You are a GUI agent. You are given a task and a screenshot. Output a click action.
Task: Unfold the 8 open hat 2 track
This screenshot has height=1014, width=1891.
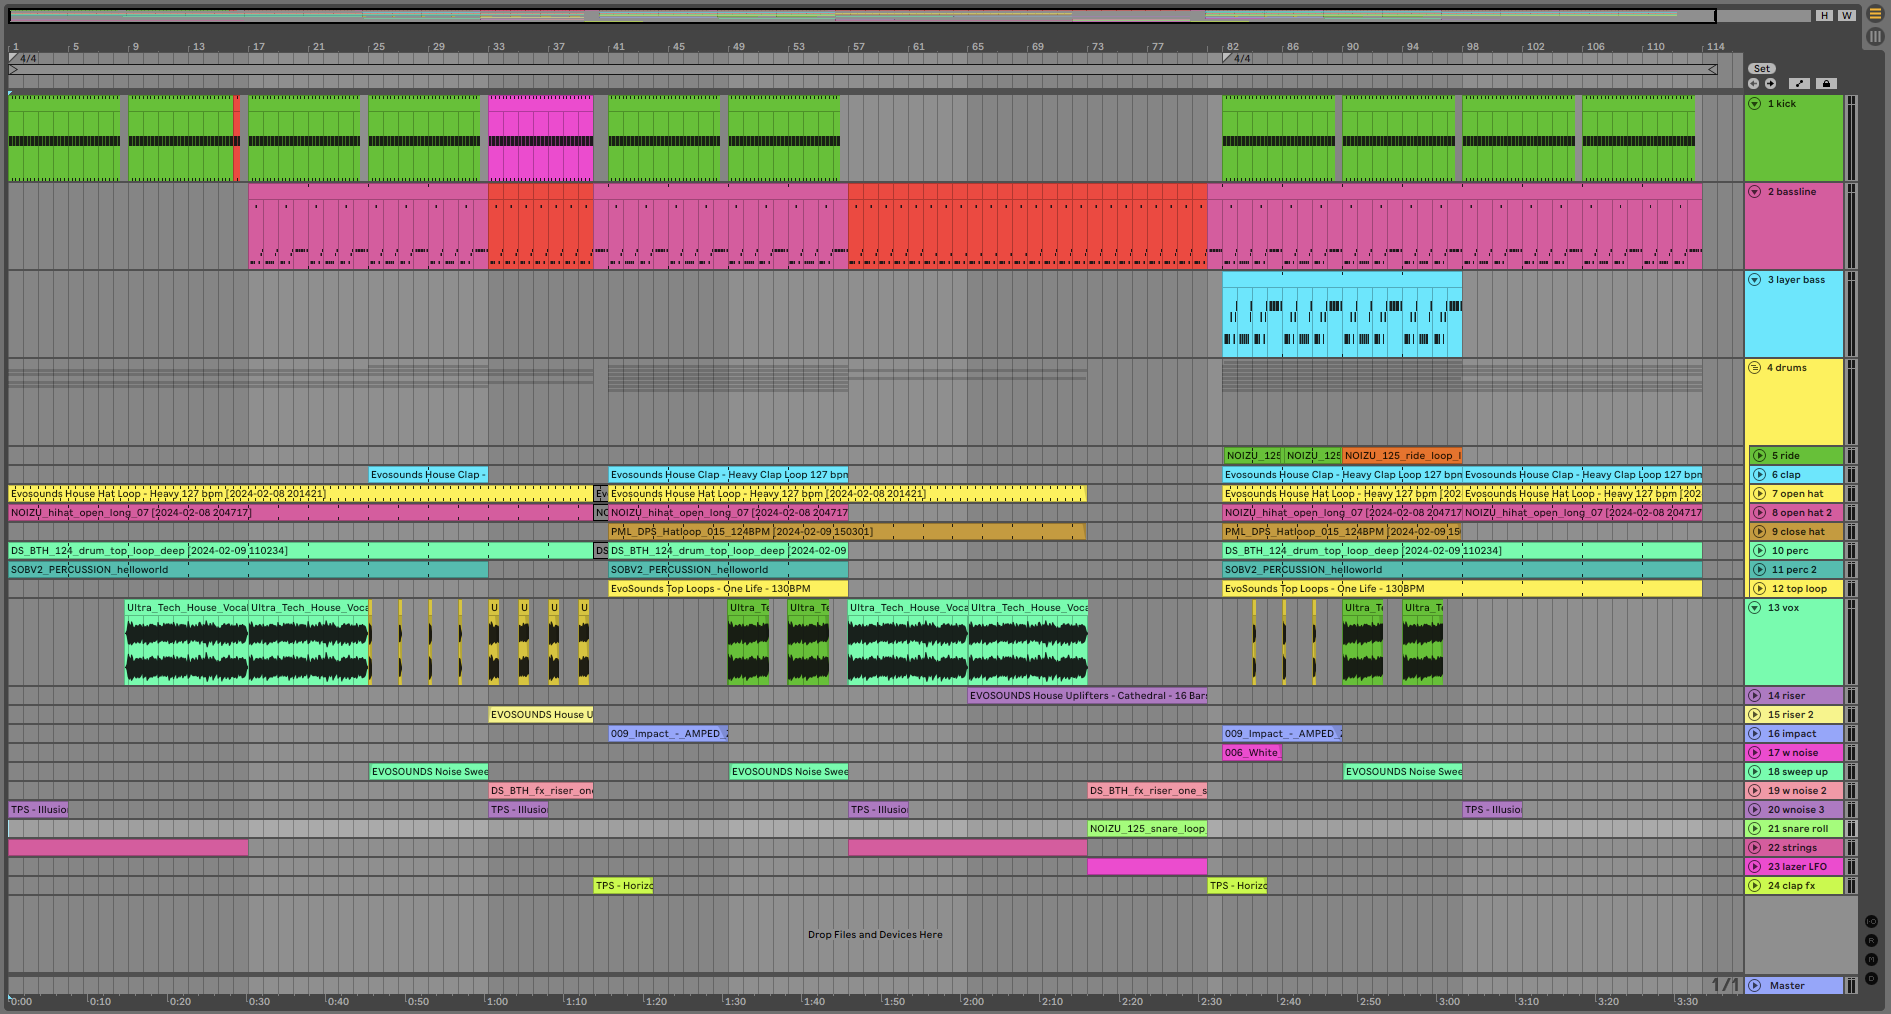point(1760,513)
